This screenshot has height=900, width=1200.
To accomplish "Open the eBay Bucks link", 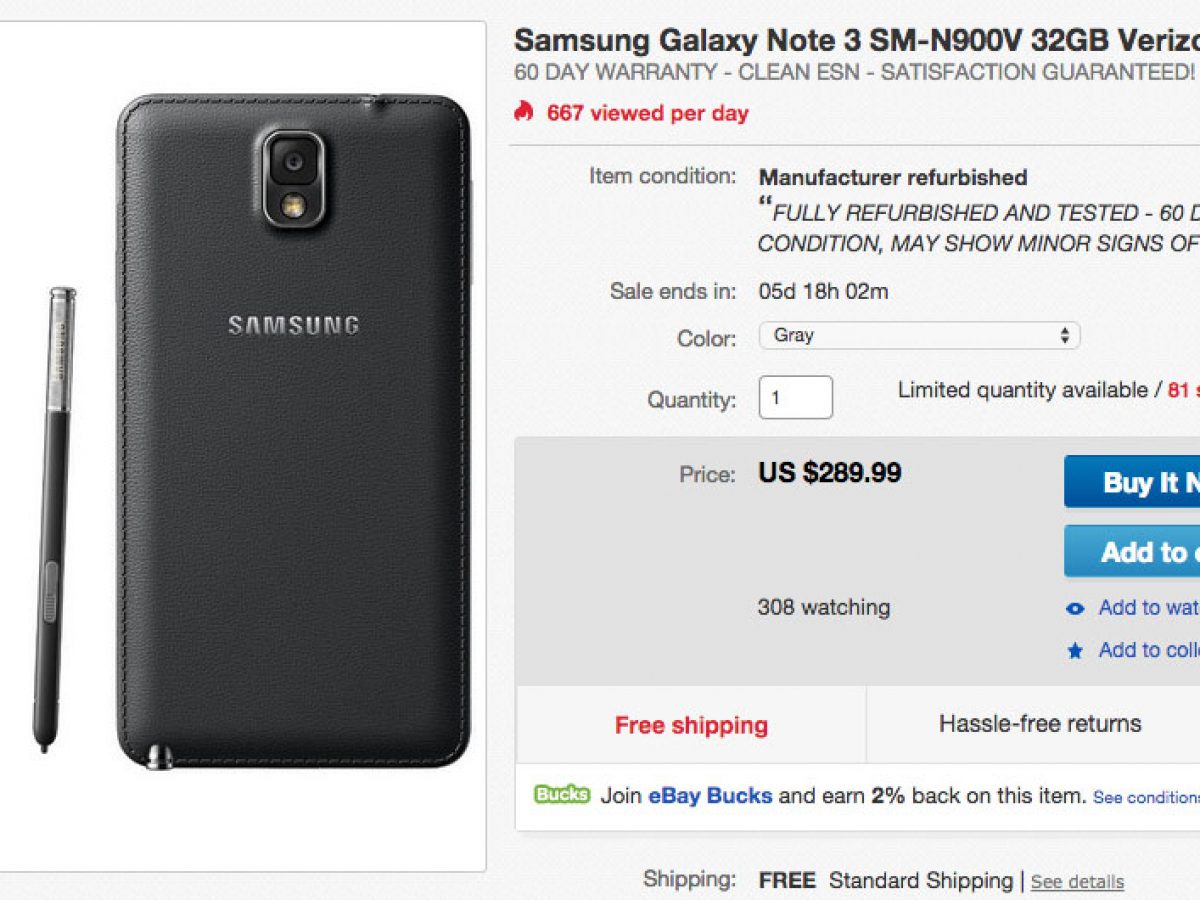I will [x=710, y=796].
